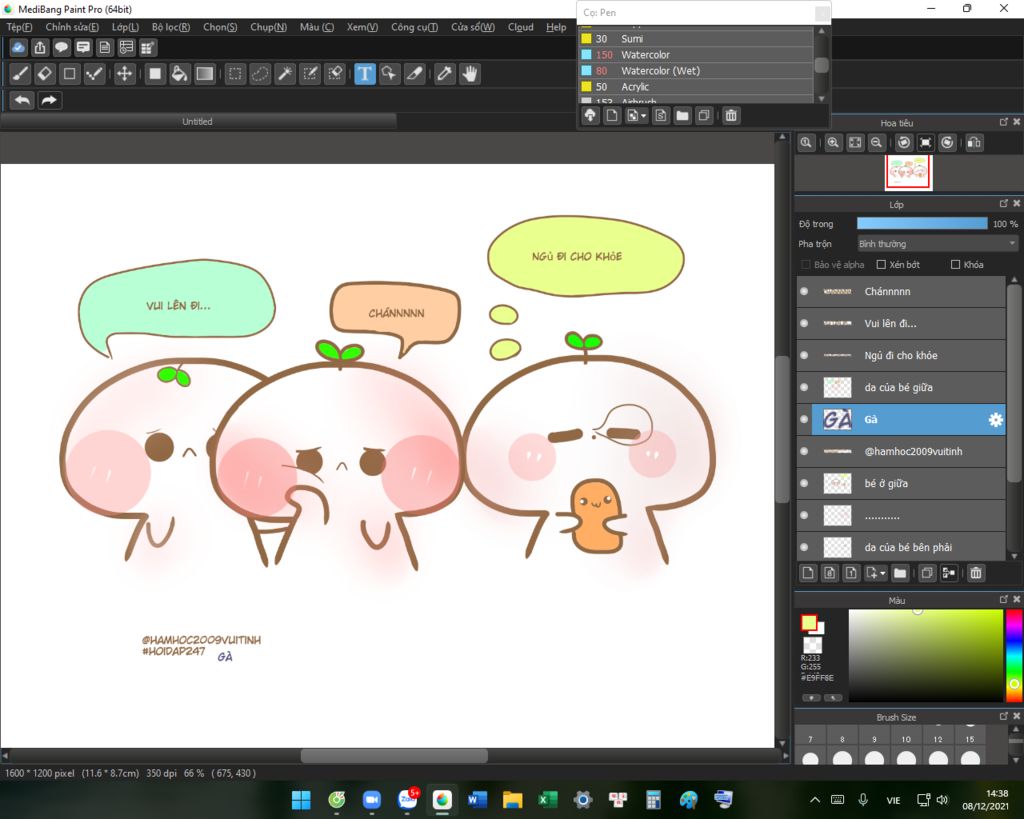Open Gà layer settings gear
This screenshot has width=1024, height=819.
point(995,419)
